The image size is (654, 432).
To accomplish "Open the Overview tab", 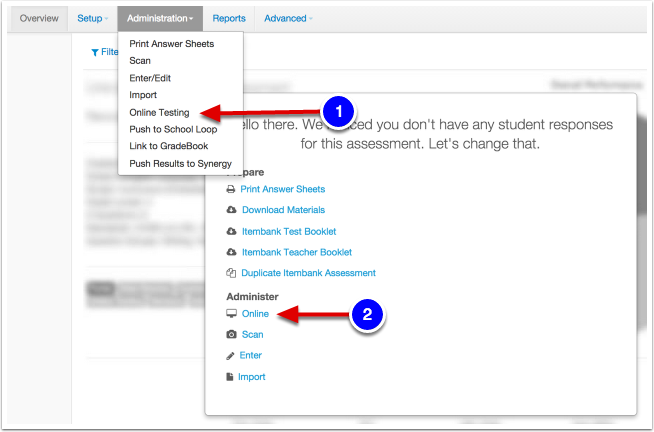I will (x=39, y=19).
